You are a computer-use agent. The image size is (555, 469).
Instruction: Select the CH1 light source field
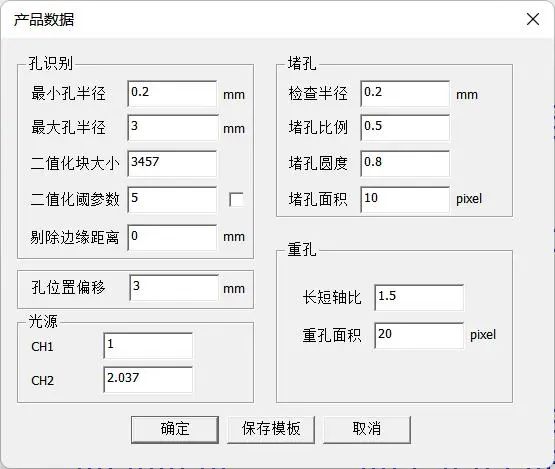coord(148,345)
